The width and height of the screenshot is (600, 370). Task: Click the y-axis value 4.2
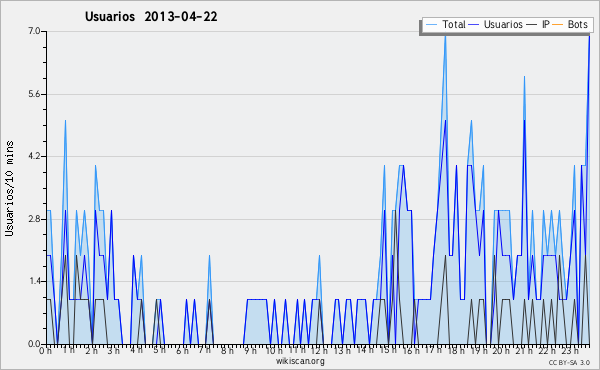34,156
